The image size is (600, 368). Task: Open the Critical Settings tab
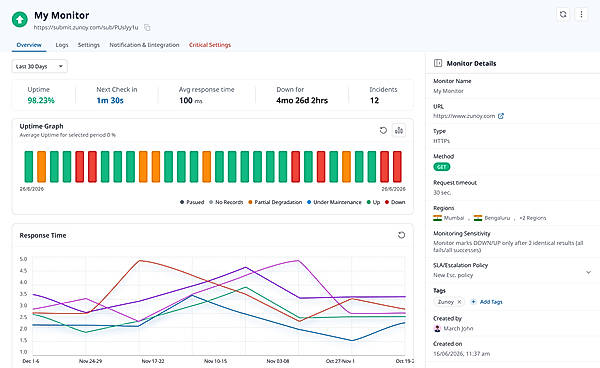click(x=210, y=45)
